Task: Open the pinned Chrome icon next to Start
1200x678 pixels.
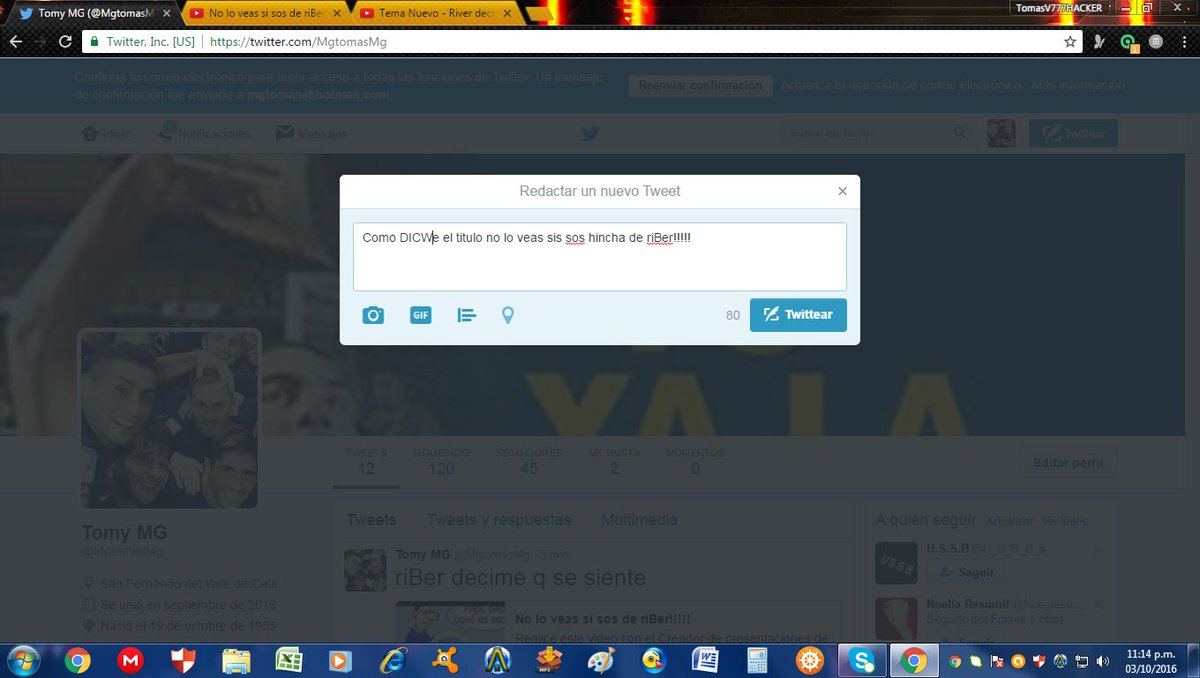Action: tap(78, 660)
